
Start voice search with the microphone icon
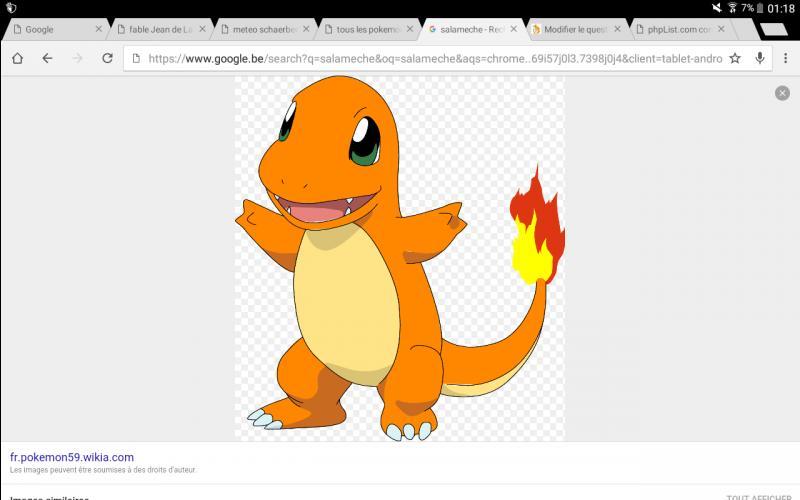[x=760, y=58]
